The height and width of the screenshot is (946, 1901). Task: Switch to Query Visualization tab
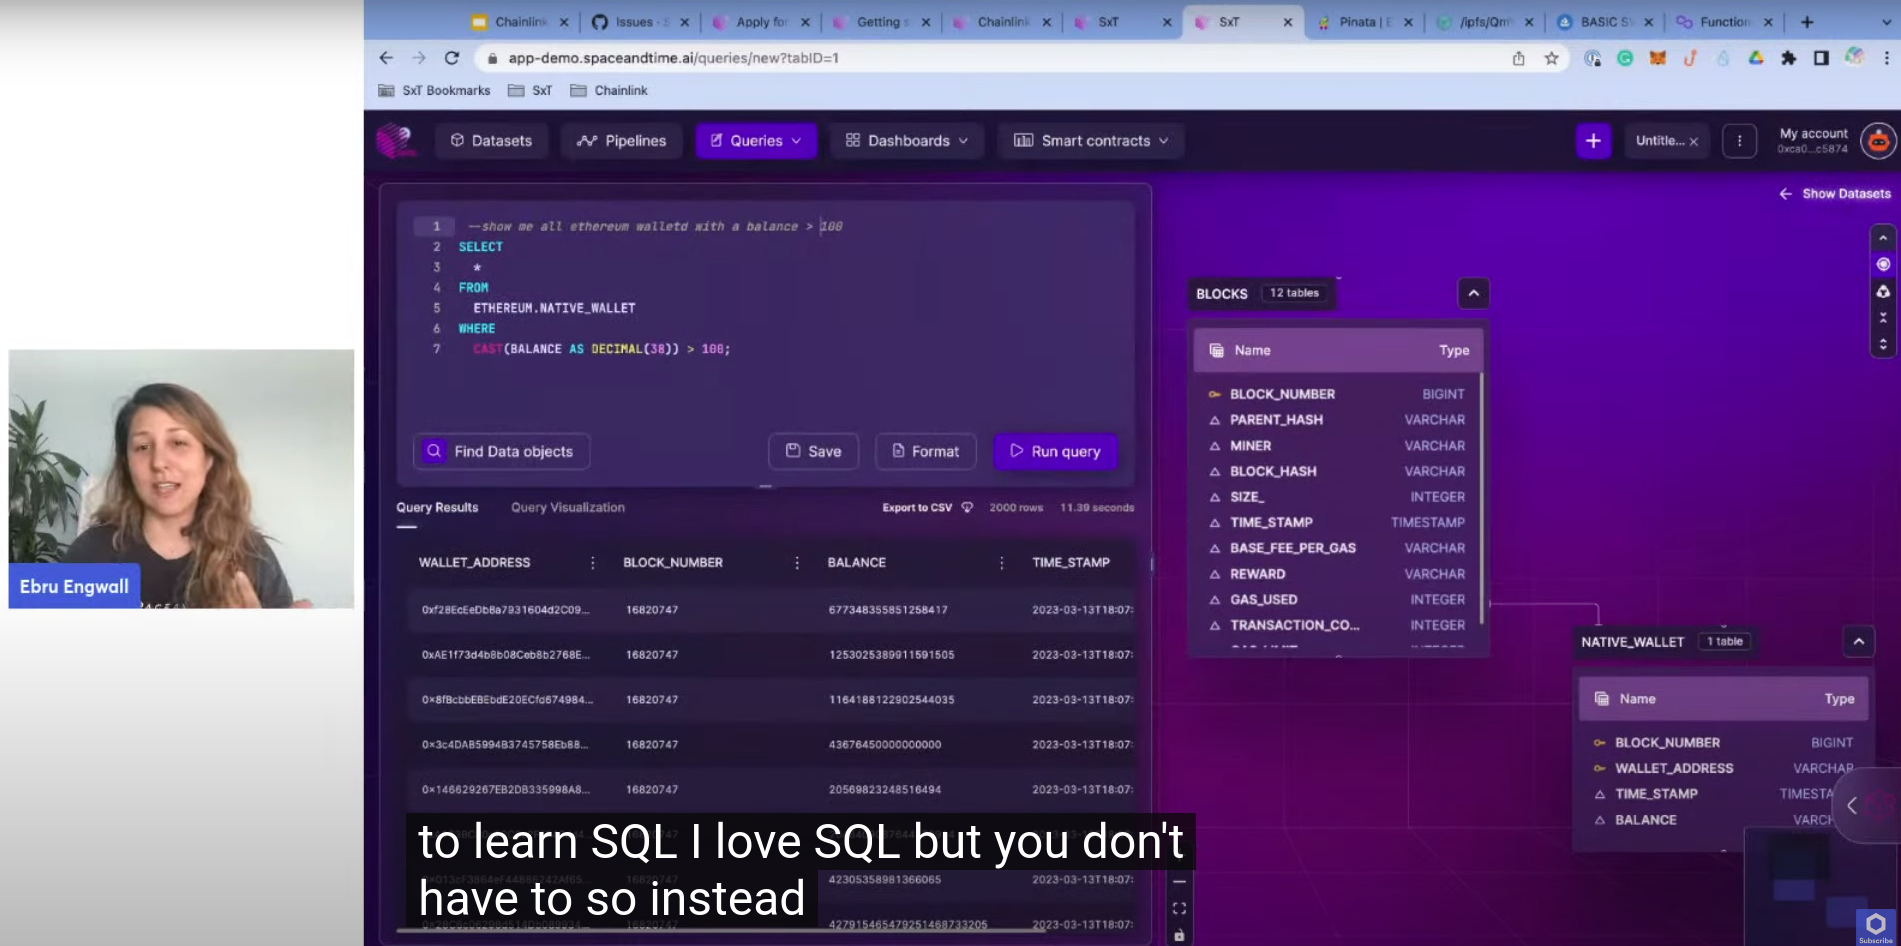pos(568,508)
